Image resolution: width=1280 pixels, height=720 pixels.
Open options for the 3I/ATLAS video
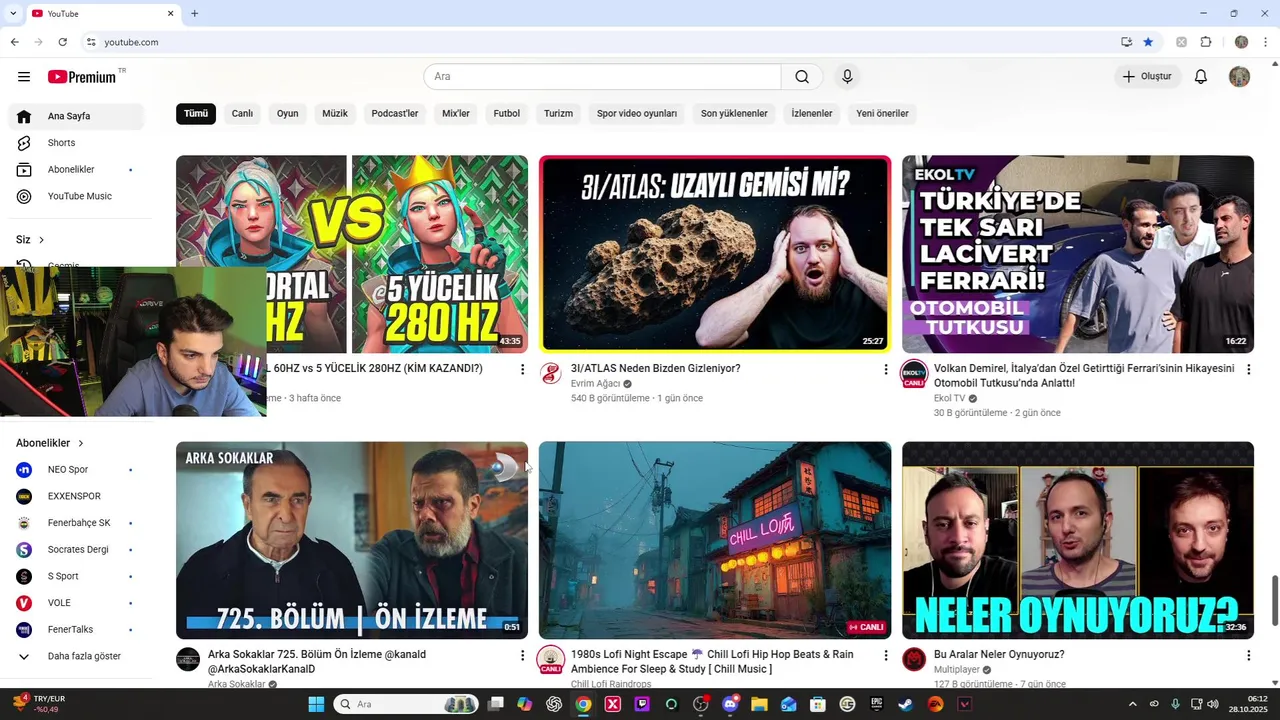pyautogui.click(x=885, y=370)
